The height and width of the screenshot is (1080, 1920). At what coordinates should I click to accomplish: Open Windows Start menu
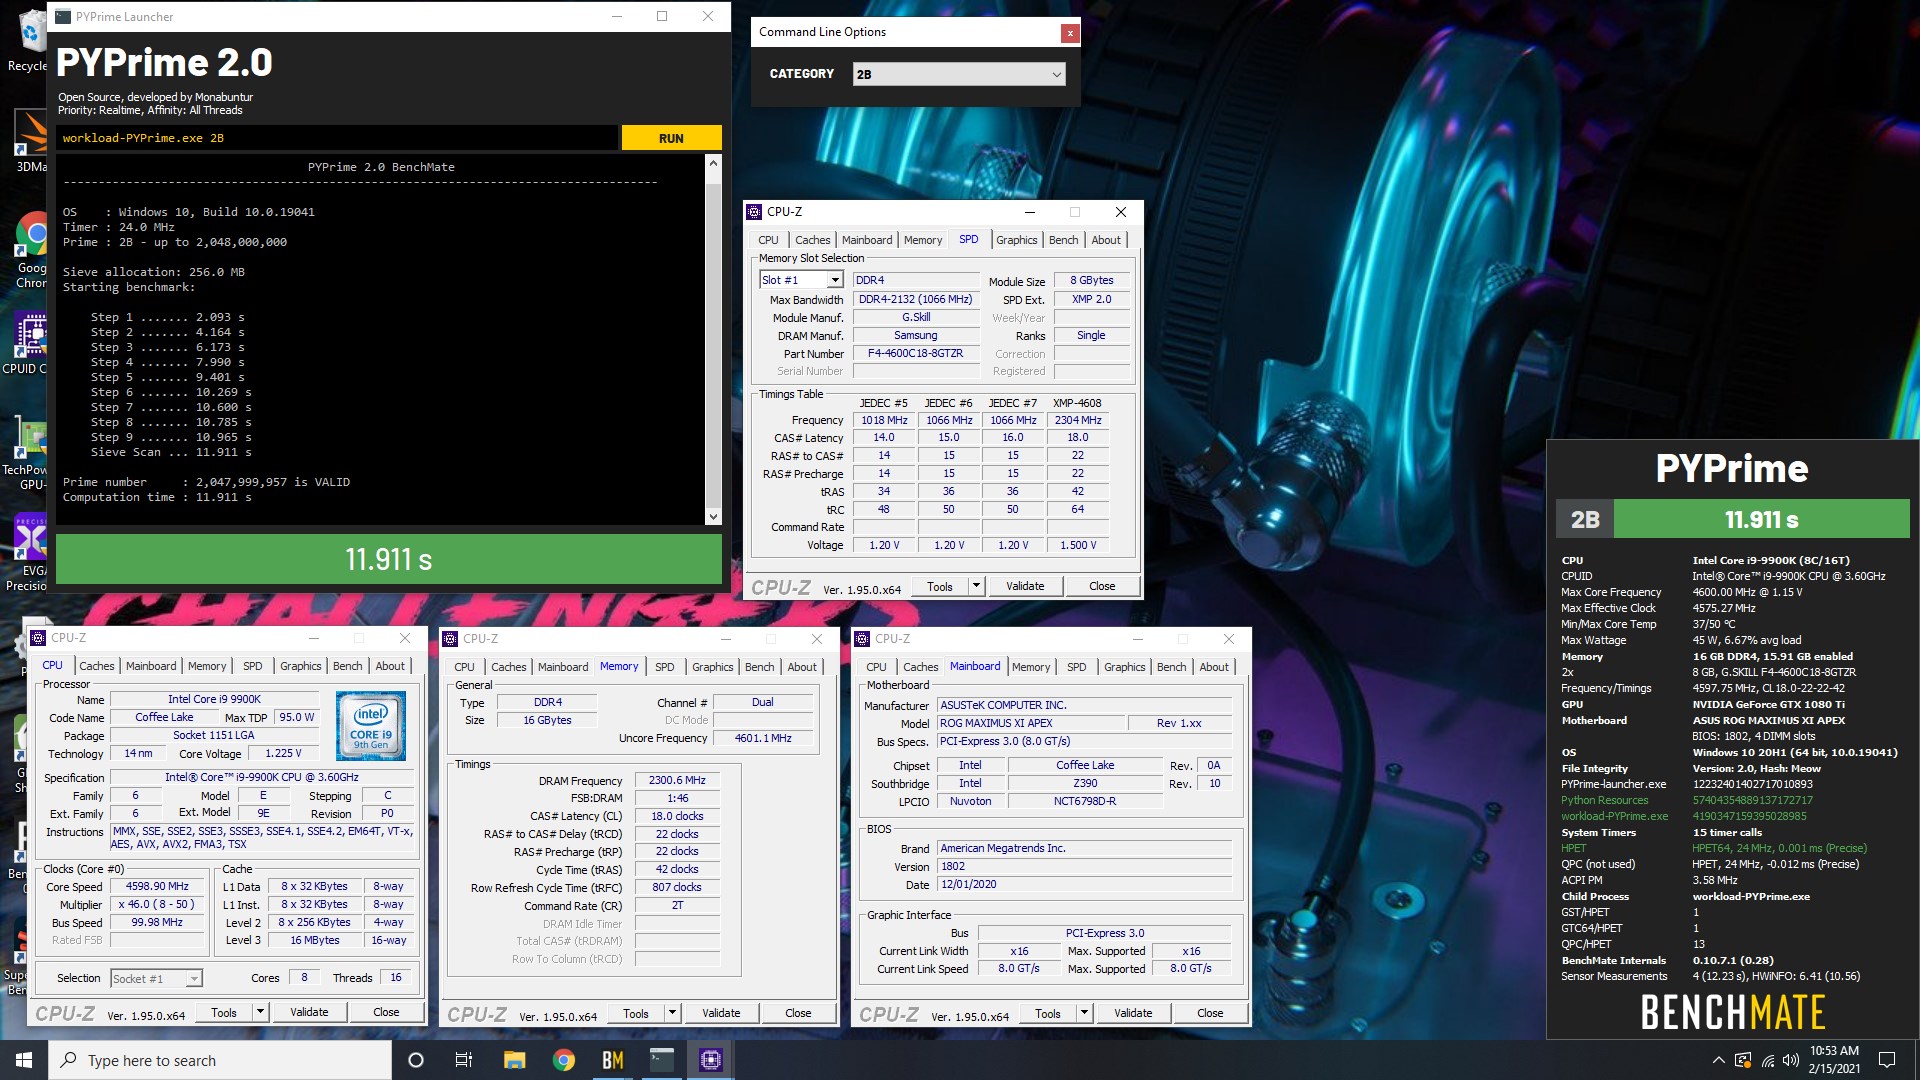(24, 1060)
